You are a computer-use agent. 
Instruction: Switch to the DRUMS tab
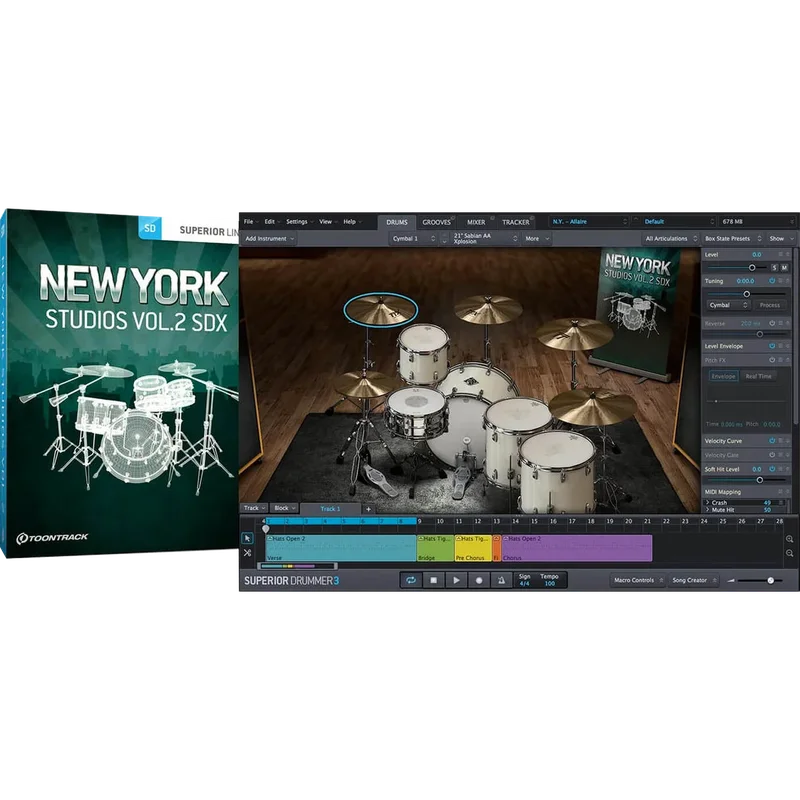coord(397,222)
